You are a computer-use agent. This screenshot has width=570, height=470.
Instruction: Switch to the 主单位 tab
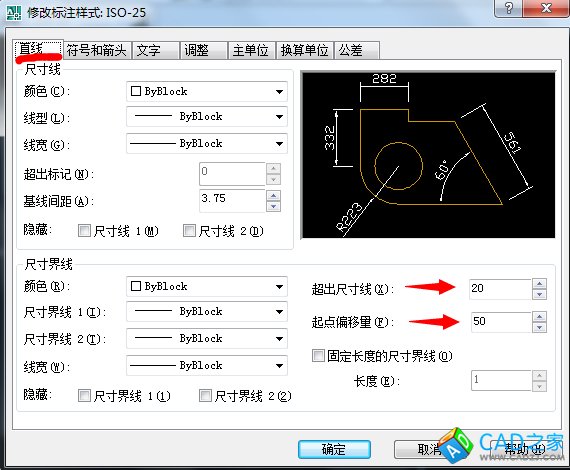[250, 50]
